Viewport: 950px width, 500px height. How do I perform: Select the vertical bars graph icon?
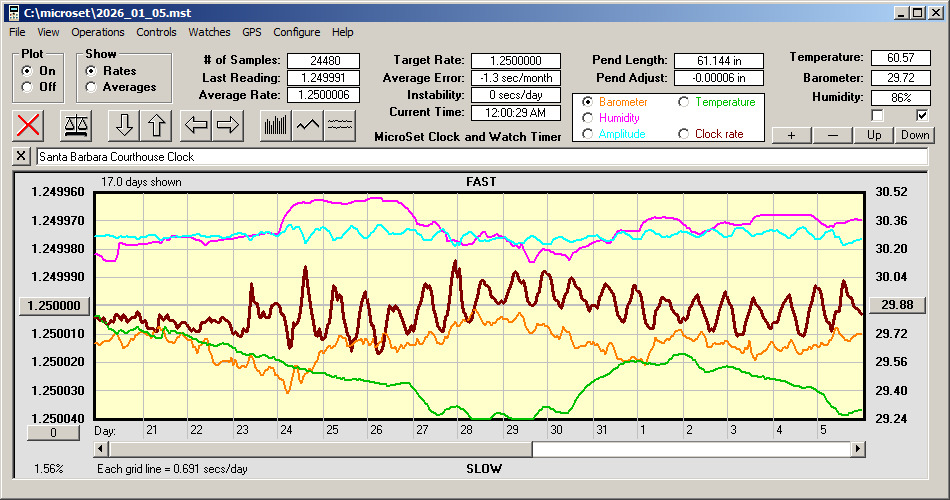[x=275, y=125]
